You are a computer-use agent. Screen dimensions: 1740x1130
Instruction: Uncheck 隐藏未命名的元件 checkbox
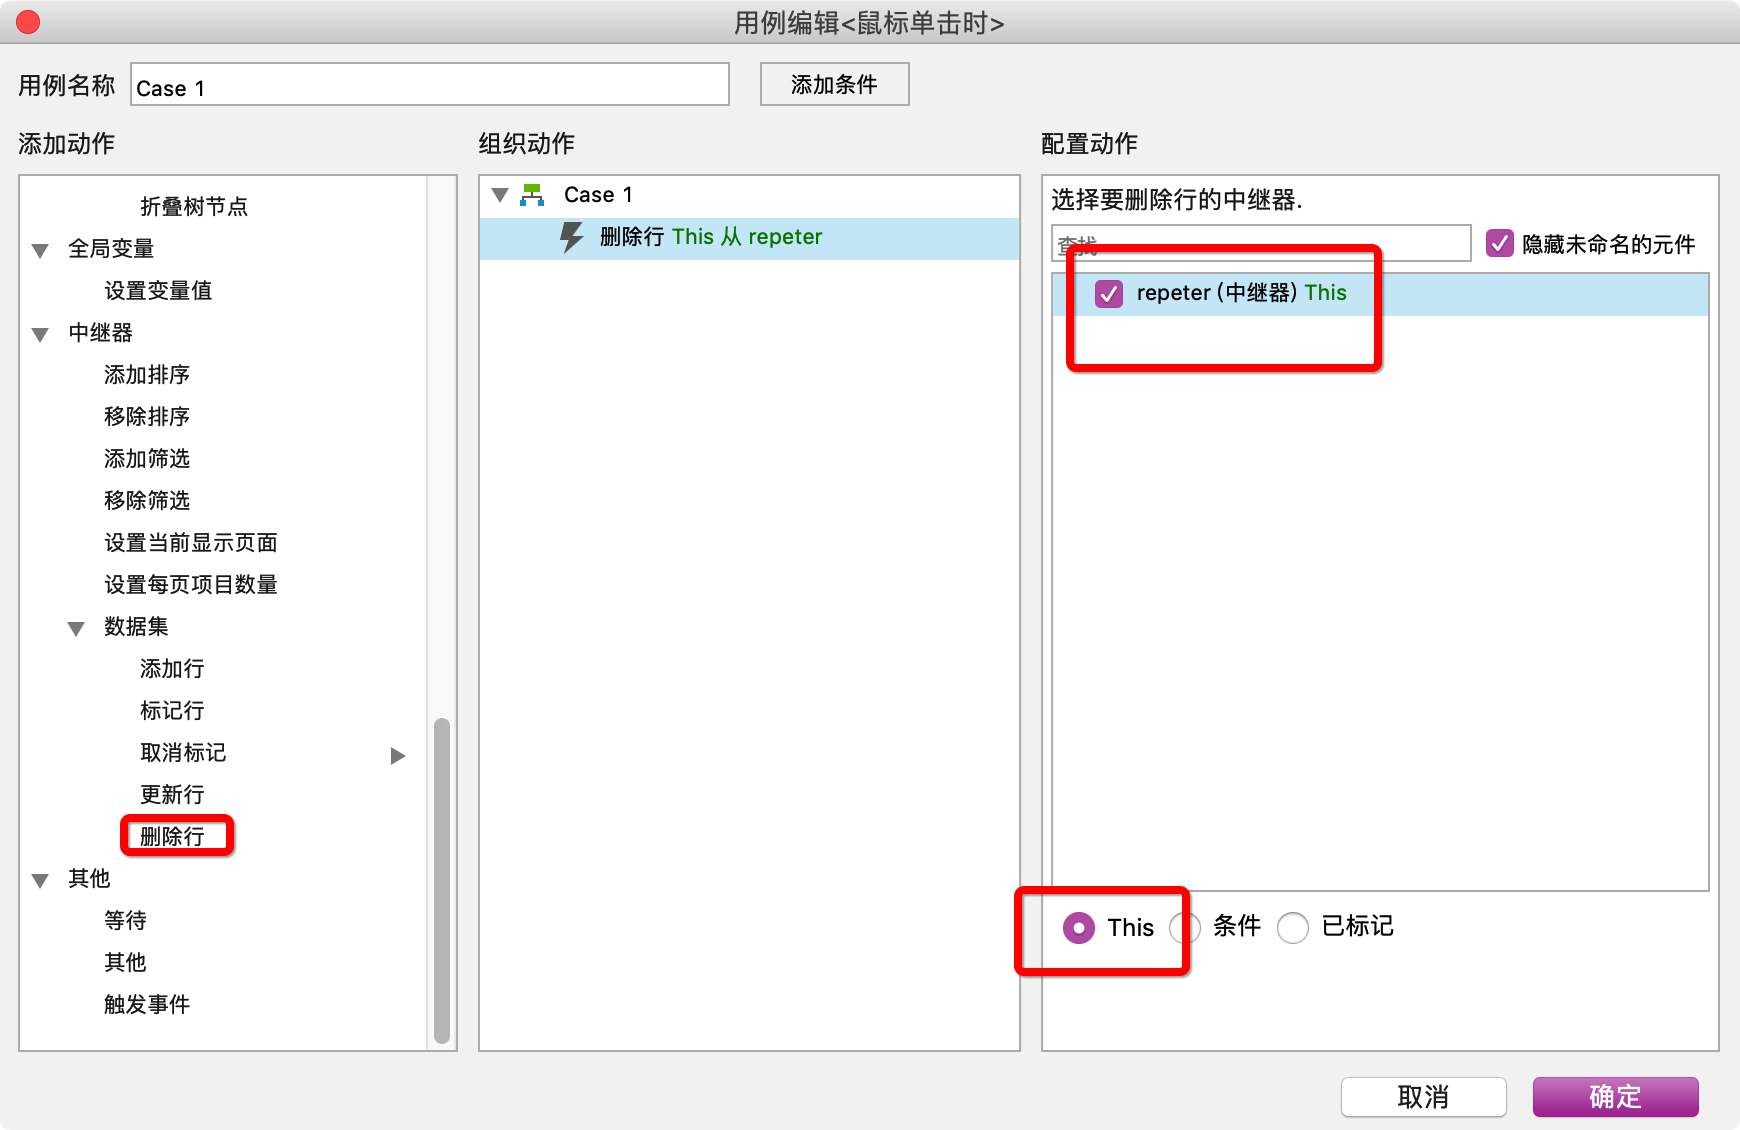[x=1500, y=243]
